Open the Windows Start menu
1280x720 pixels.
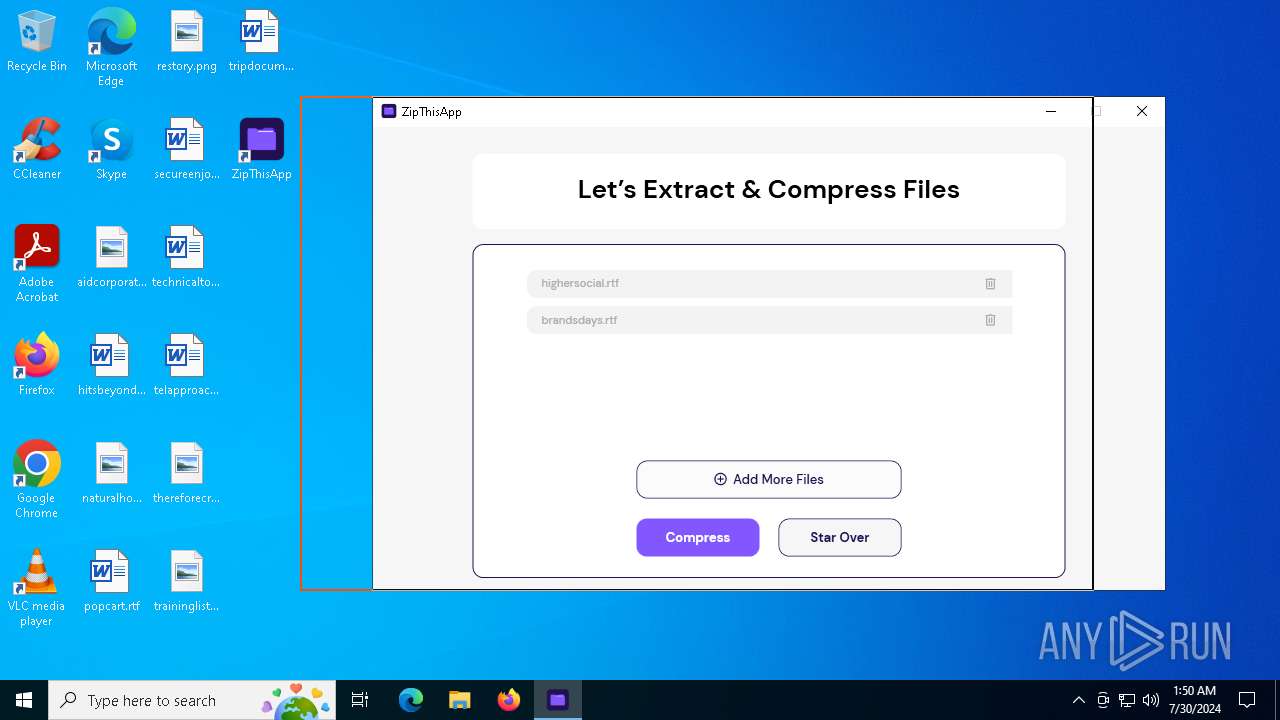click(x=24, y=700)
